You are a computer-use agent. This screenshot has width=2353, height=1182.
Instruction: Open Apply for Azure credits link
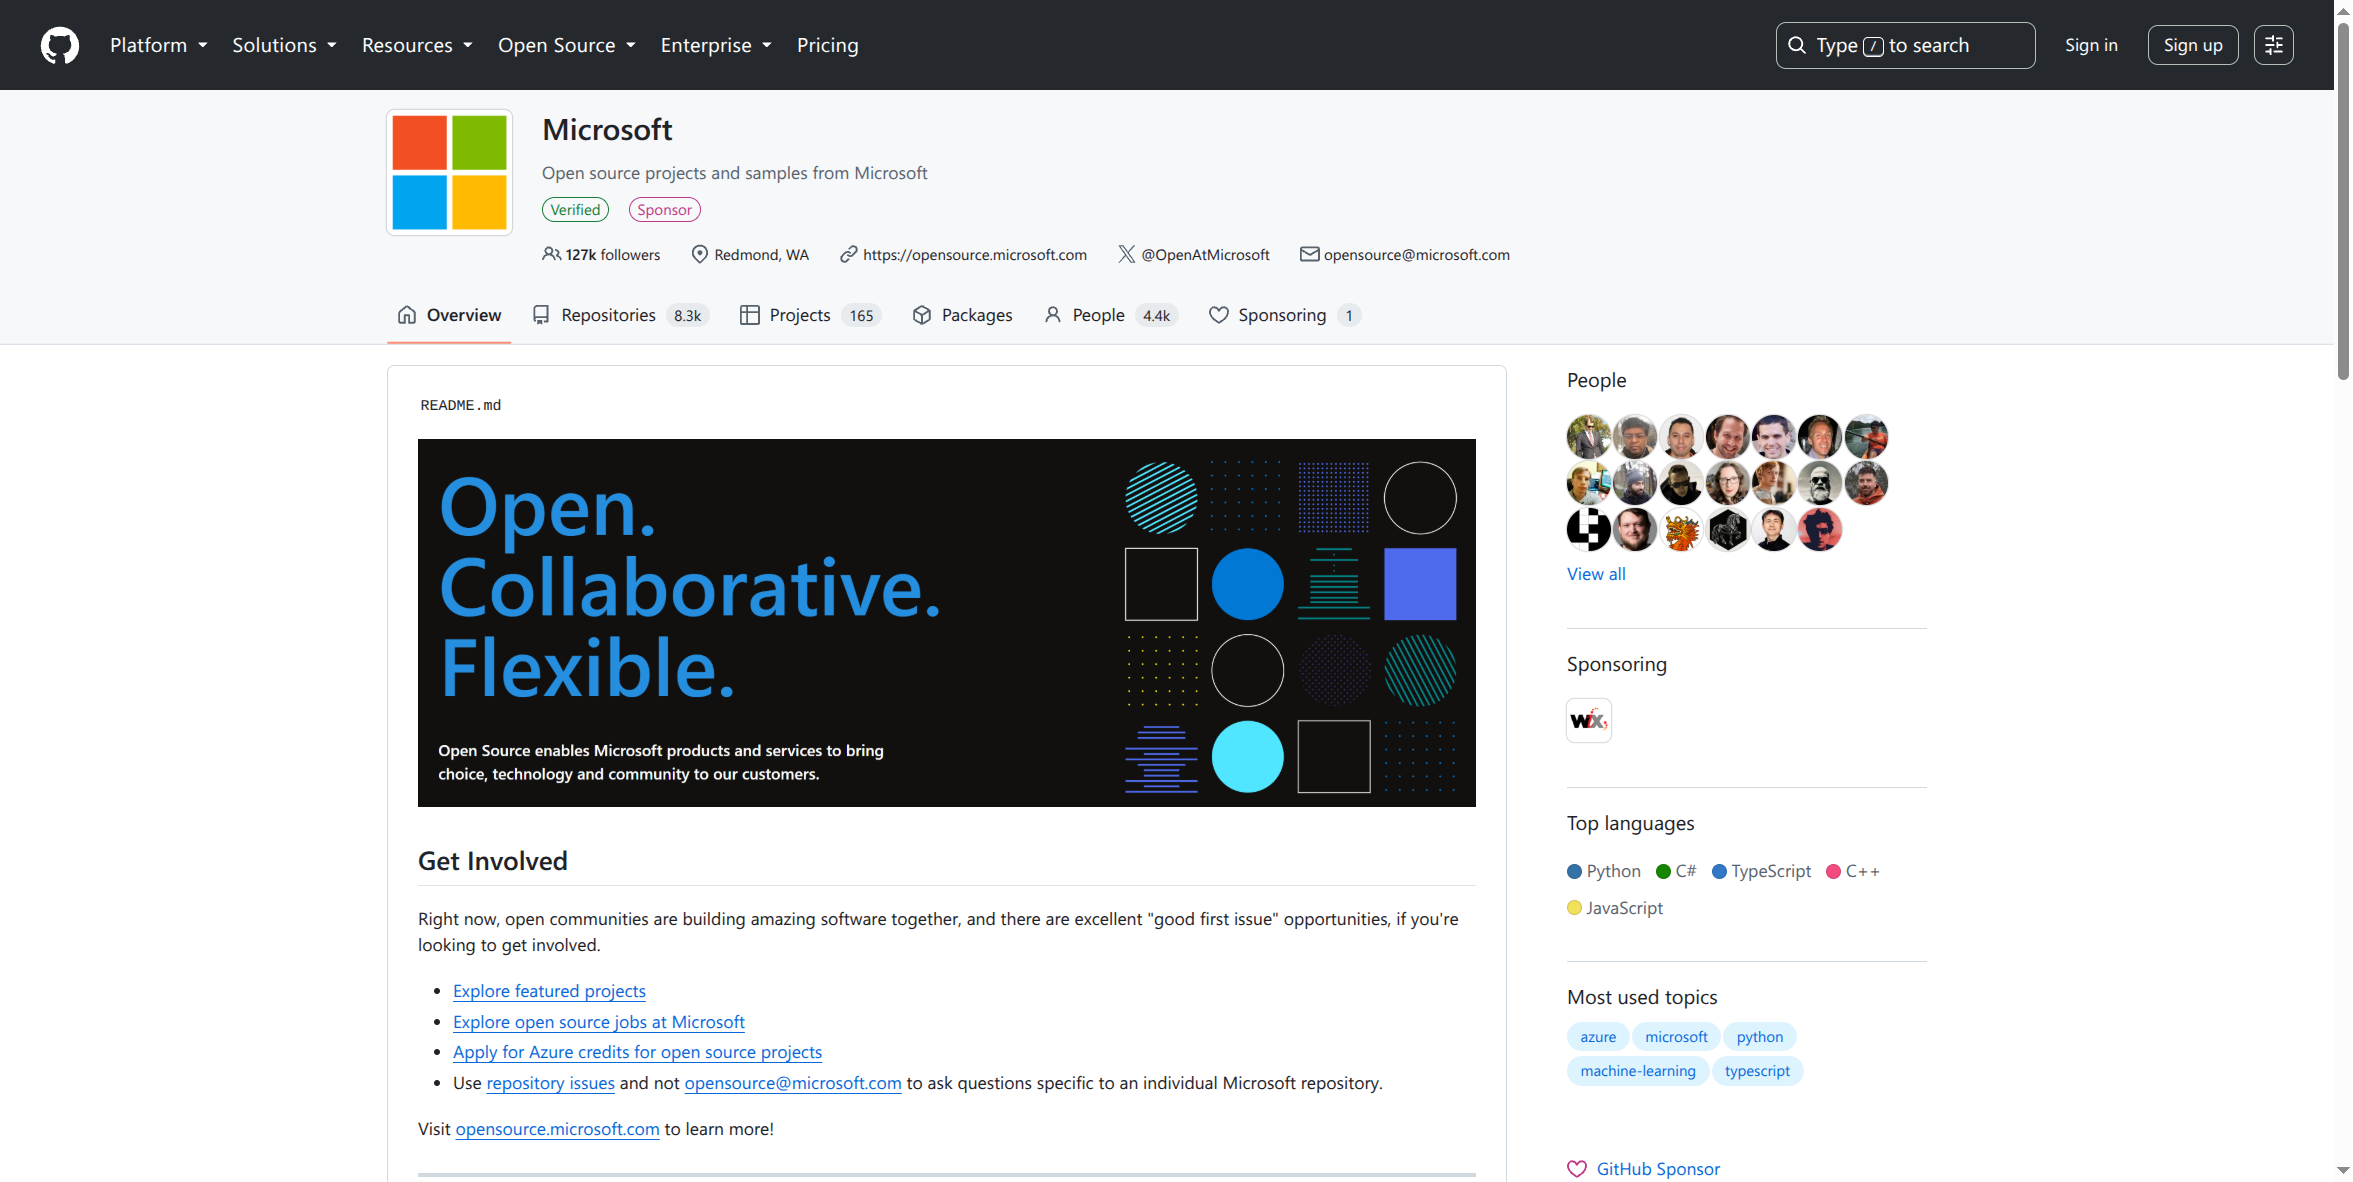pos(637,1051)
